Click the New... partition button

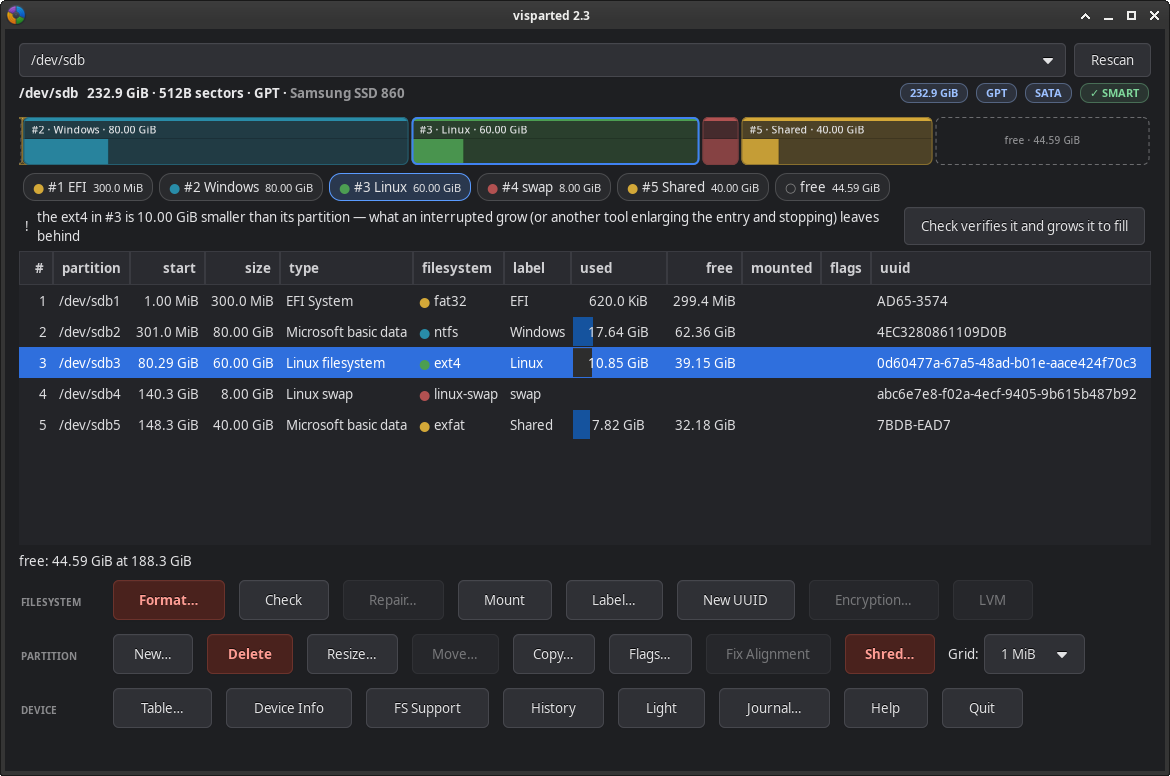click(153, 654)
